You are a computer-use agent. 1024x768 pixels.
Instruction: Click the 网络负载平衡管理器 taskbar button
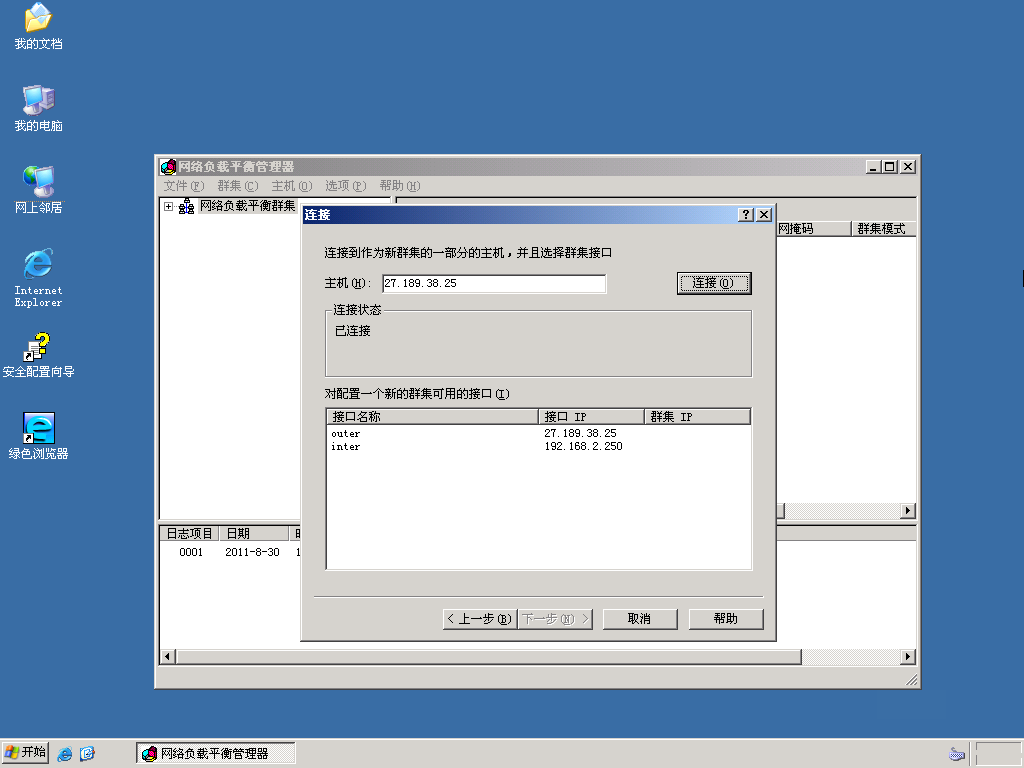(216, 753)
